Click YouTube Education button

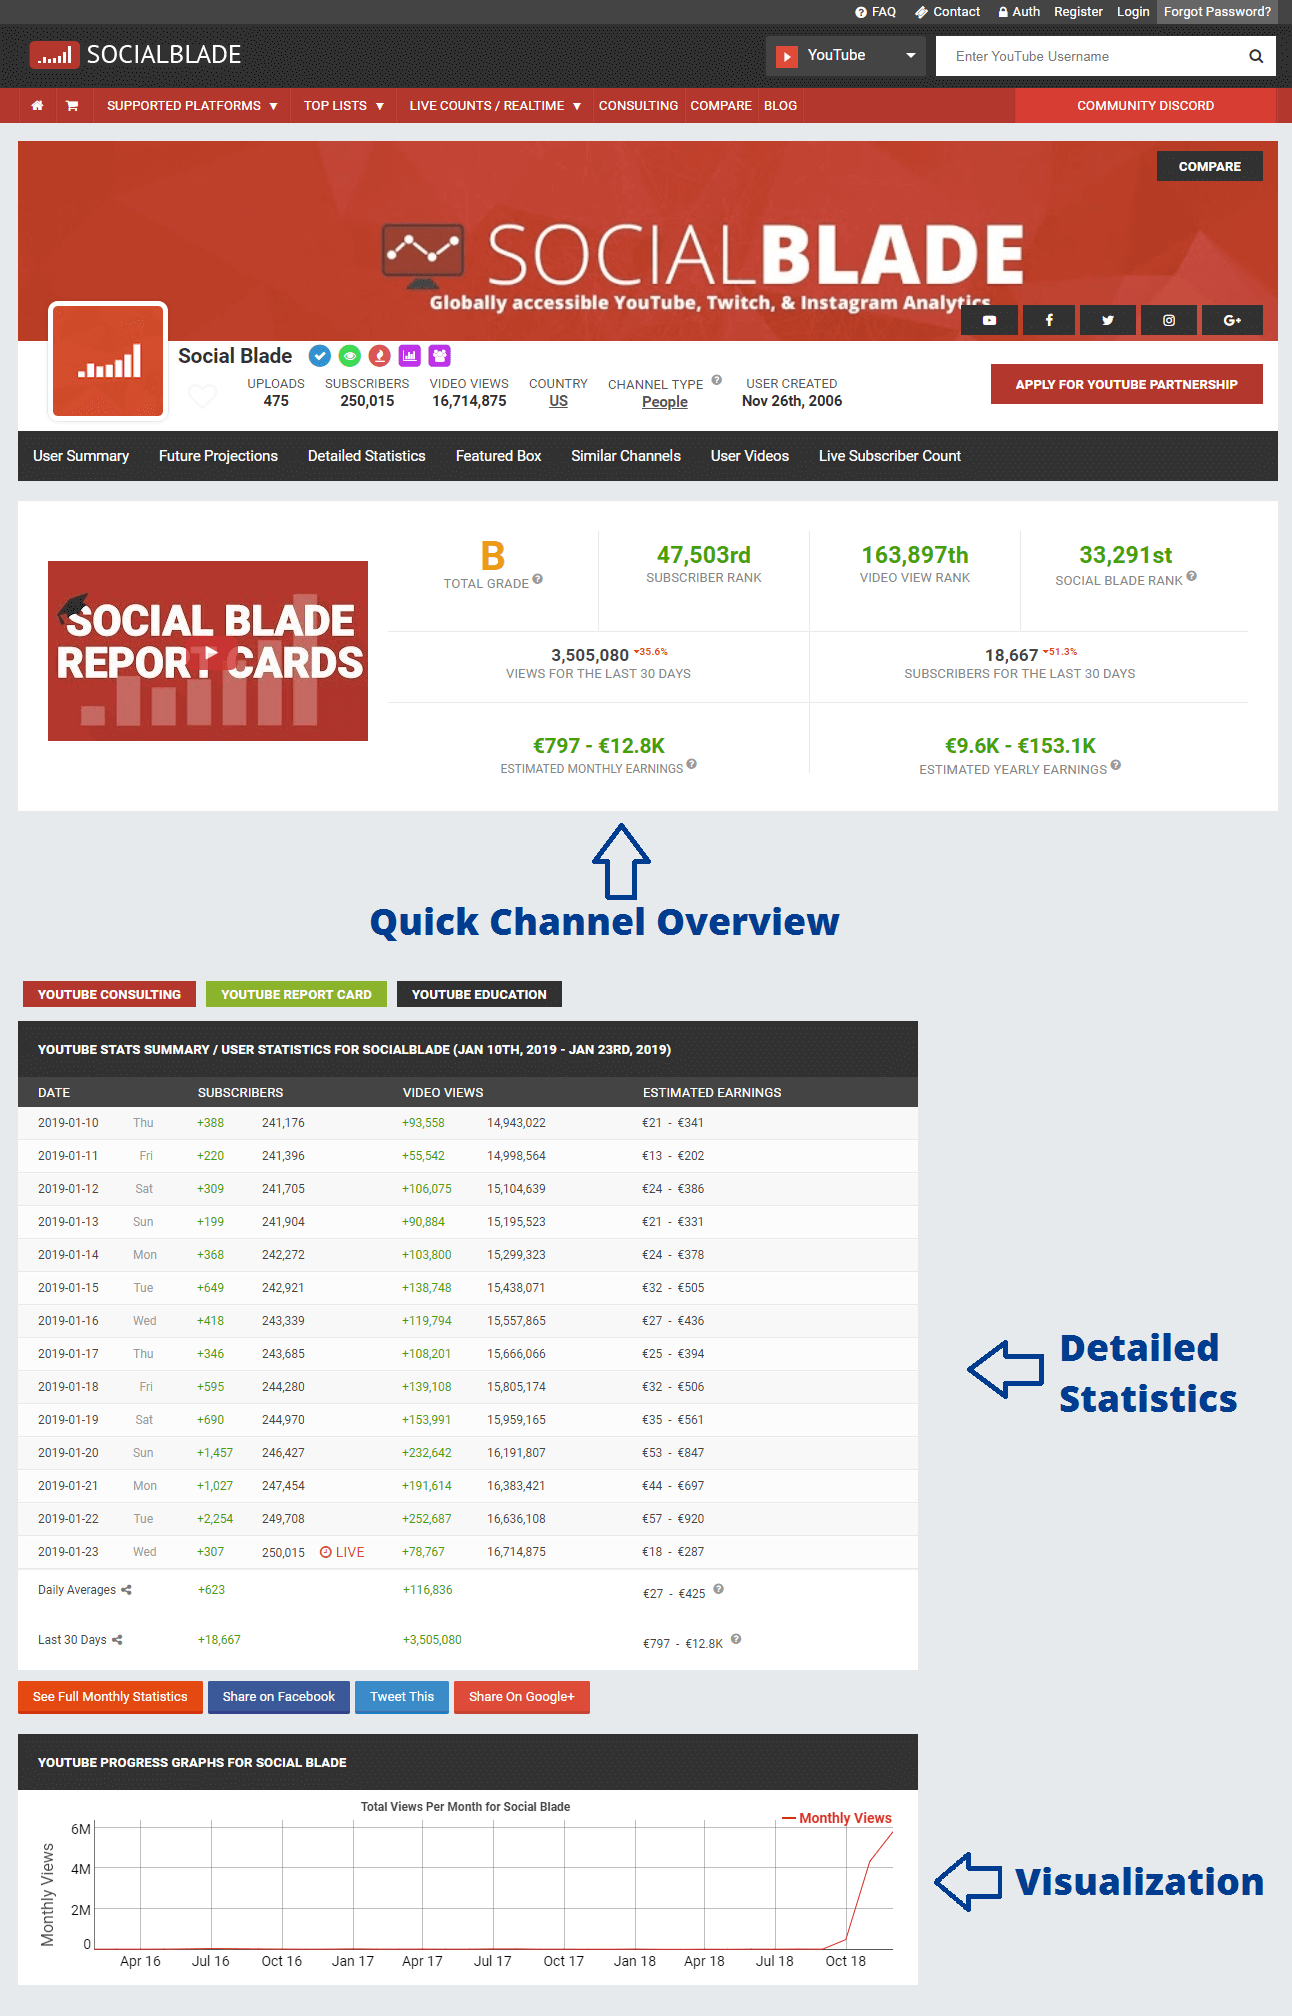point(479,994)
